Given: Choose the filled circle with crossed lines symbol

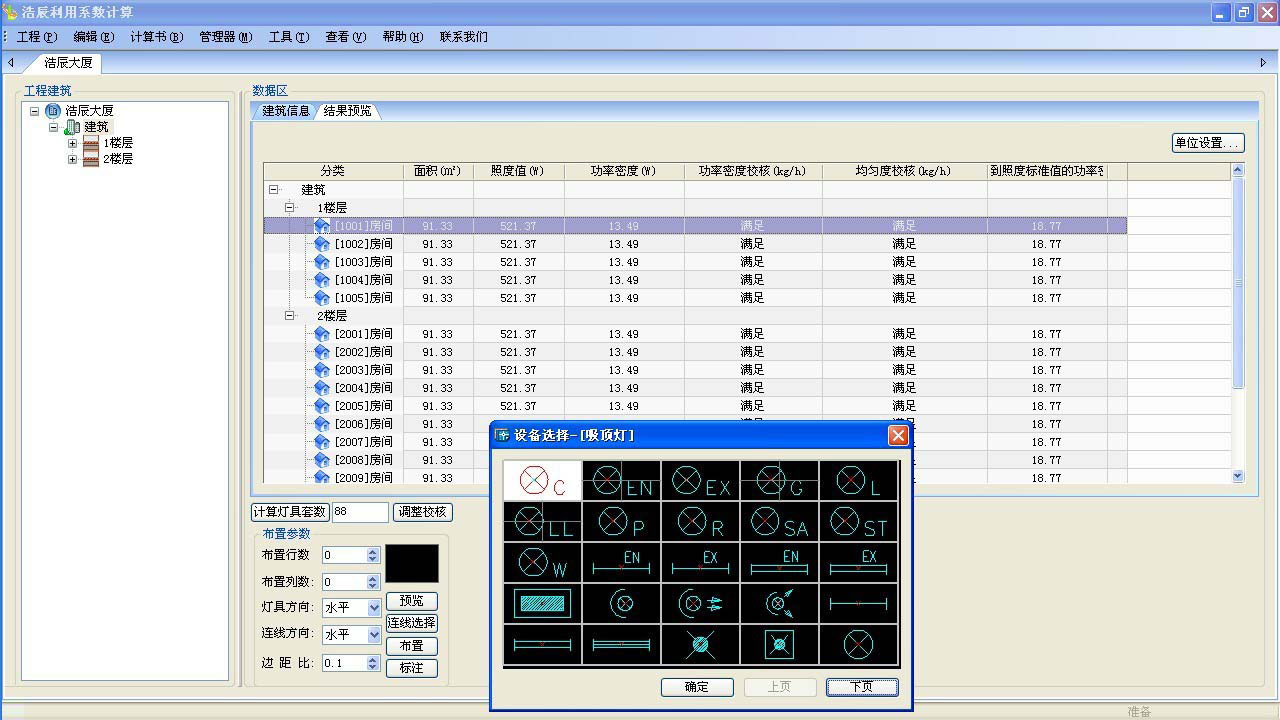Looking at the screenshot, I should click(x=700, y=645).
